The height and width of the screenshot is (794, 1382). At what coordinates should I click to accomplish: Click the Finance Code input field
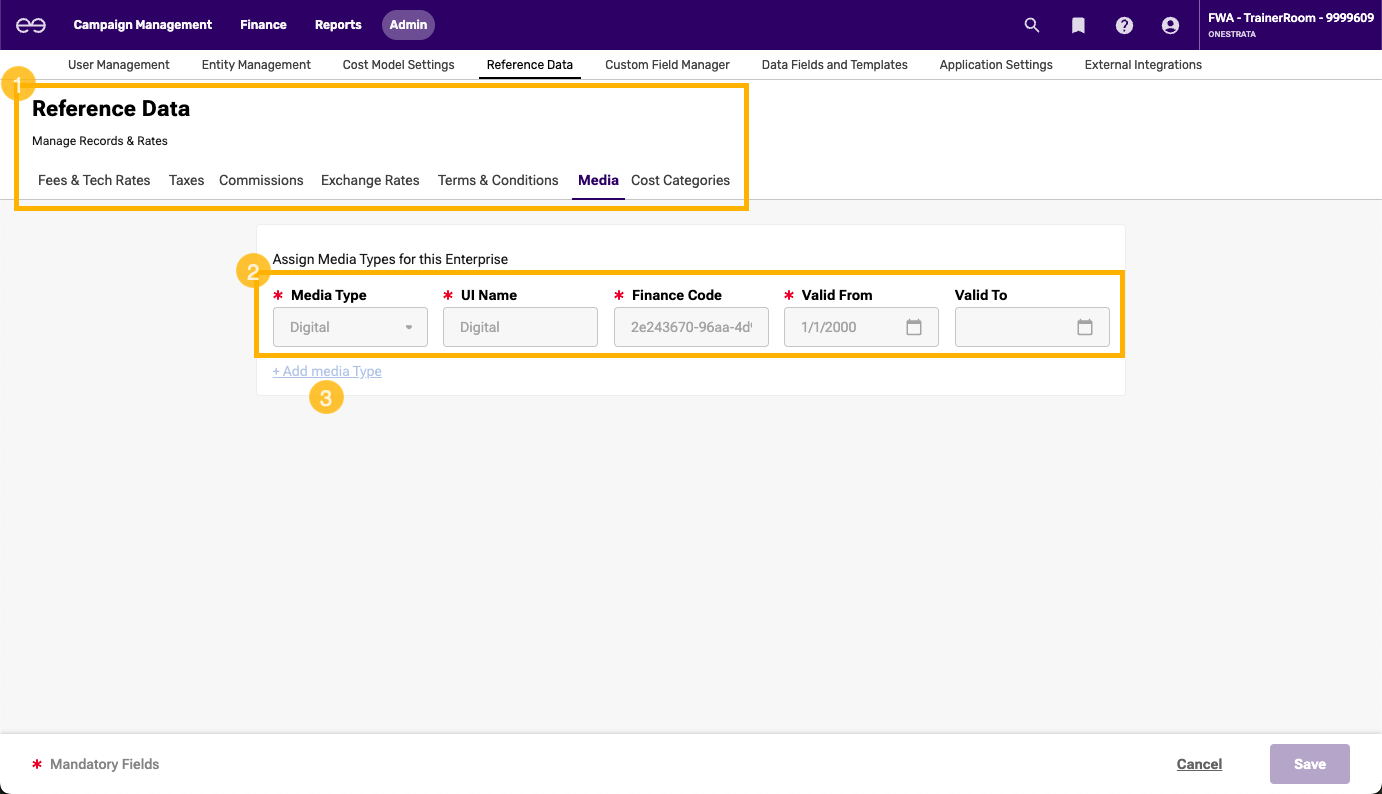691,327
